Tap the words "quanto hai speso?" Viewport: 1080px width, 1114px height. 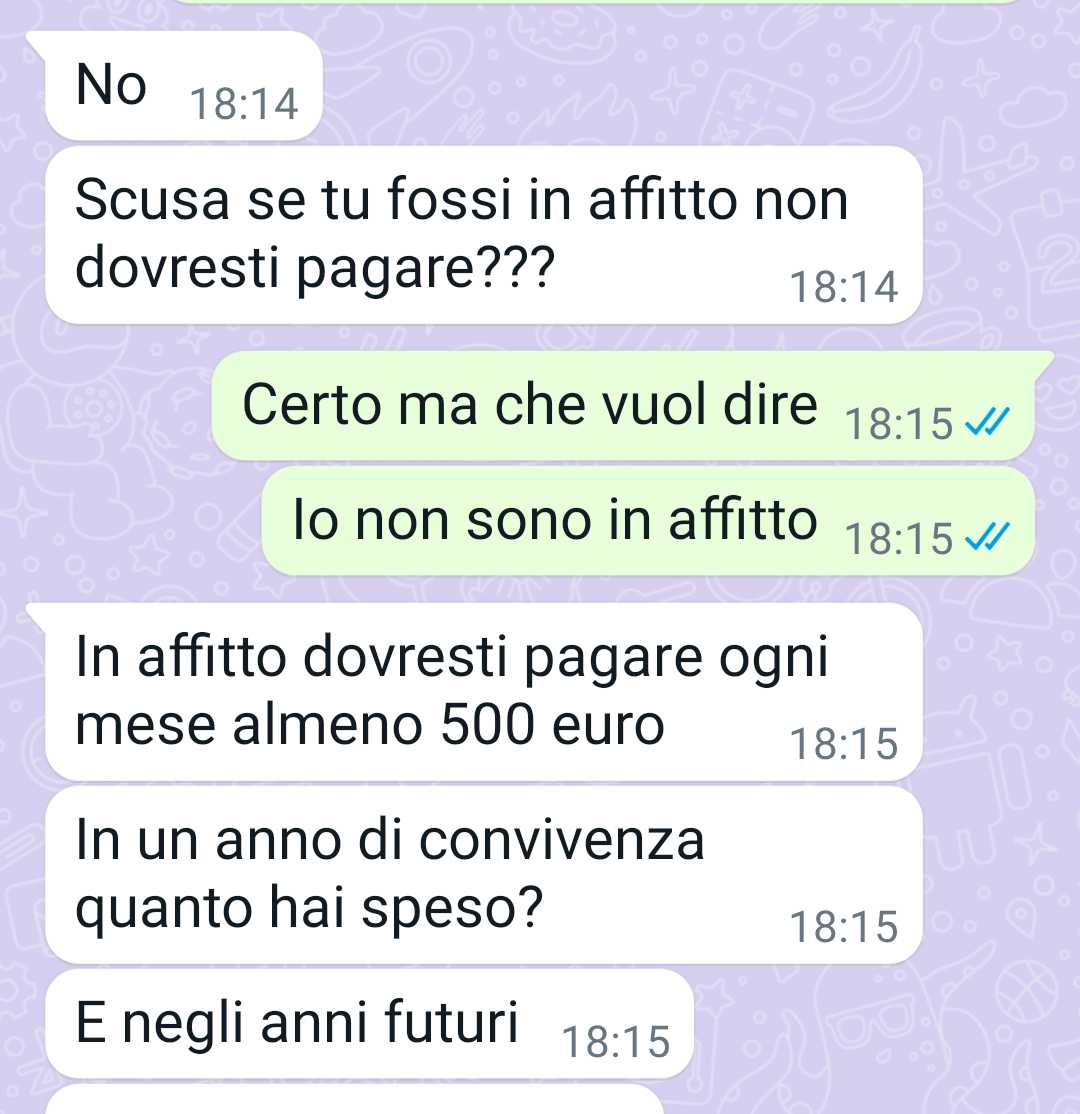tap(310, 909)
